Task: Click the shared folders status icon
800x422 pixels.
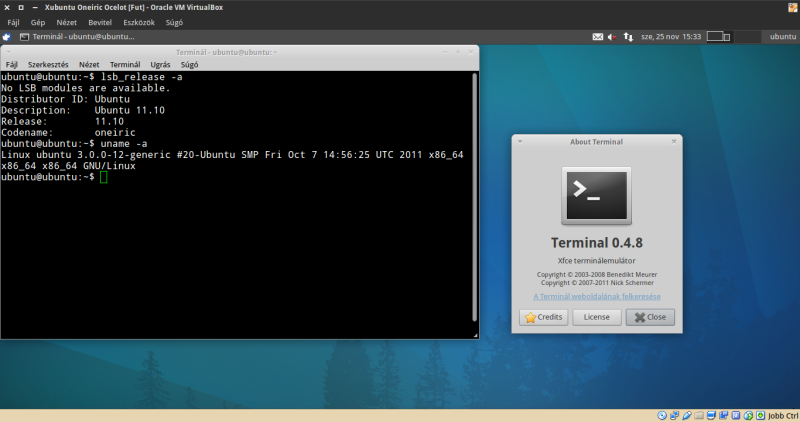Action: (699, 415)
